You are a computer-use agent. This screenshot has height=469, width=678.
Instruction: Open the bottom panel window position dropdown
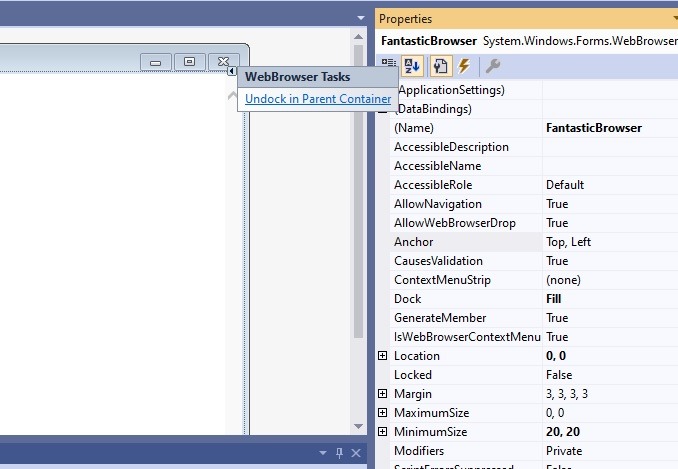click(x=323, y=453)
